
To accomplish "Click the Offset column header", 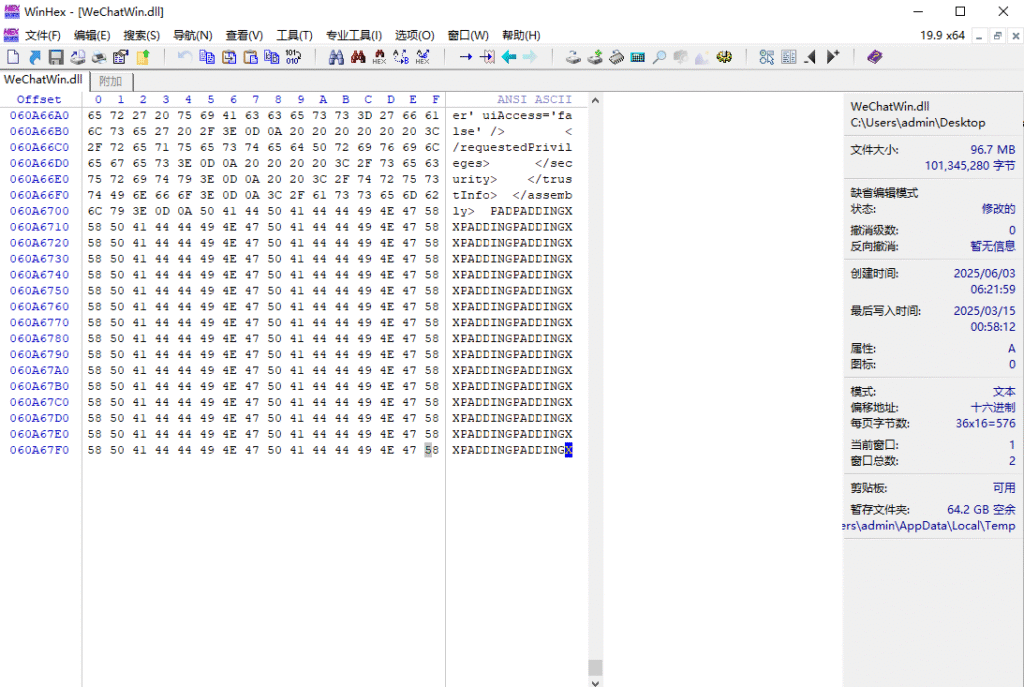I will click(x=39, y=99).
